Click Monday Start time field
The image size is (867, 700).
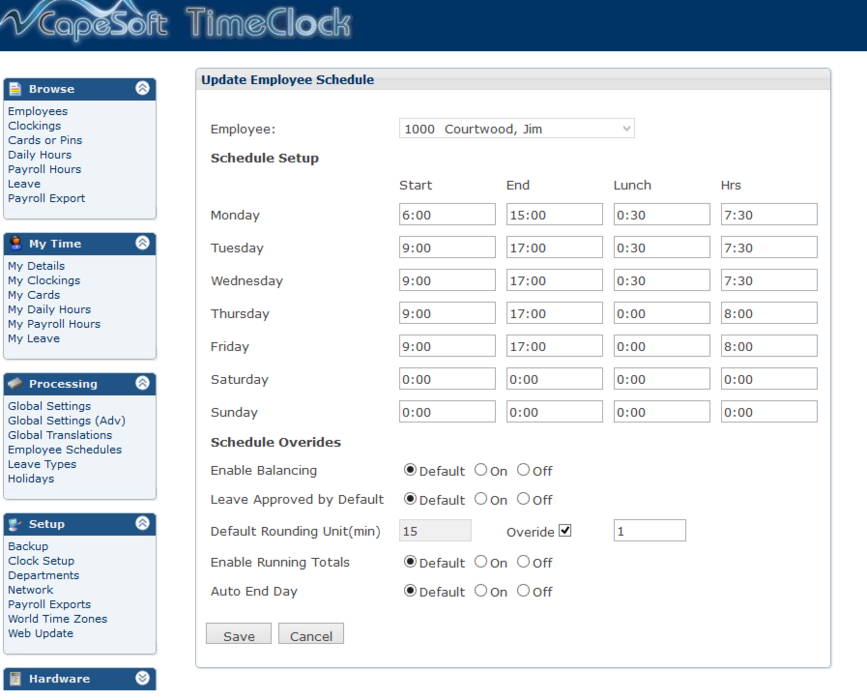(447, 215)
